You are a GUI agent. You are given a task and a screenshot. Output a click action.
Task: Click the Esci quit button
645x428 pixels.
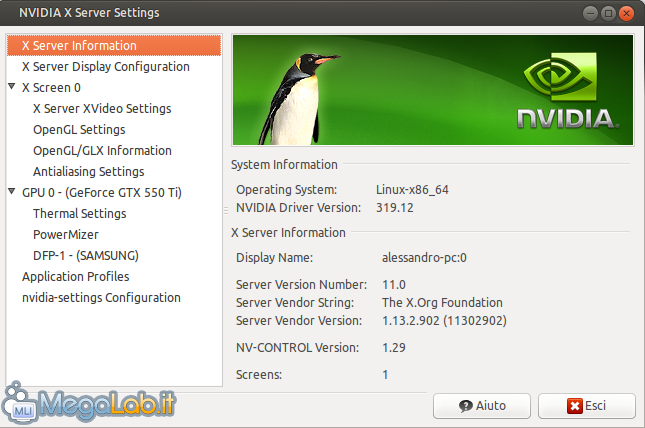(587, 406)
